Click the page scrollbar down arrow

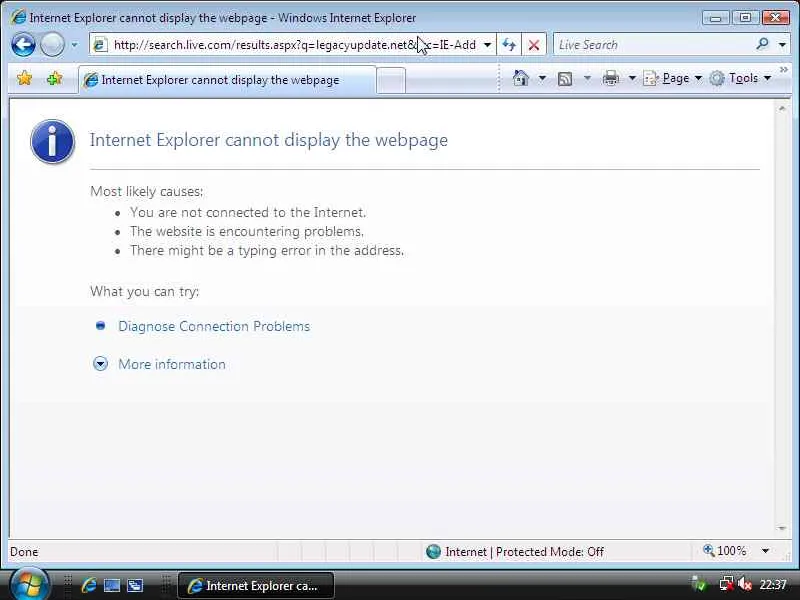[x=782, y=528]
